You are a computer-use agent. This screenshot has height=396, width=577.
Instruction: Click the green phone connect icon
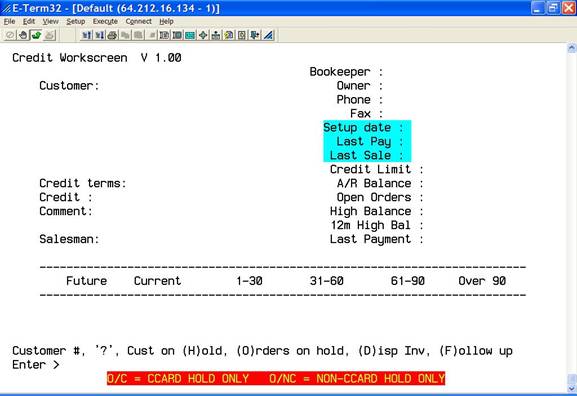[36, 35]
